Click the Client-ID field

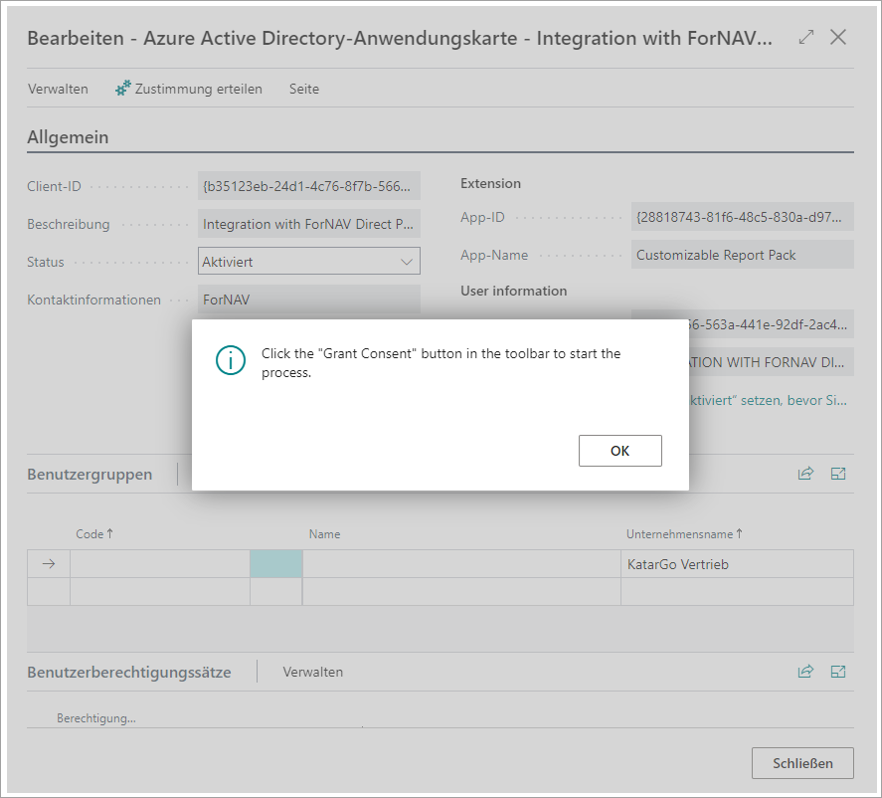pos(309,186)
